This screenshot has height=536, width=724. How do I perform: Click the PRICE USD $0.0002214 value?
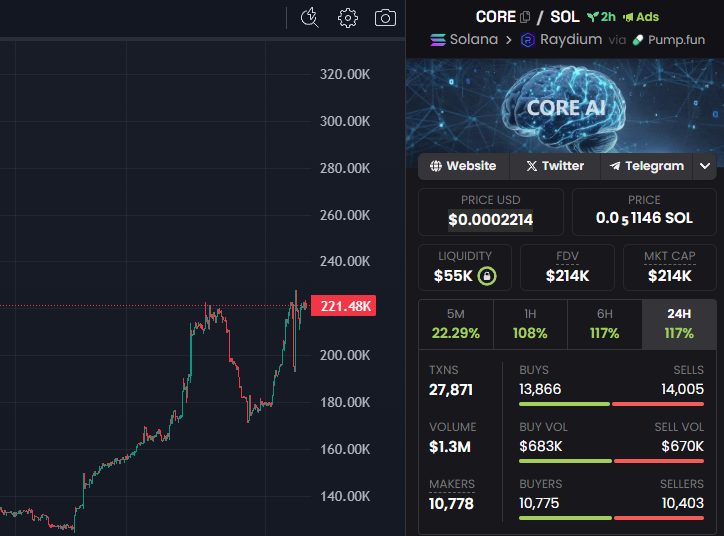coord(490,220)
